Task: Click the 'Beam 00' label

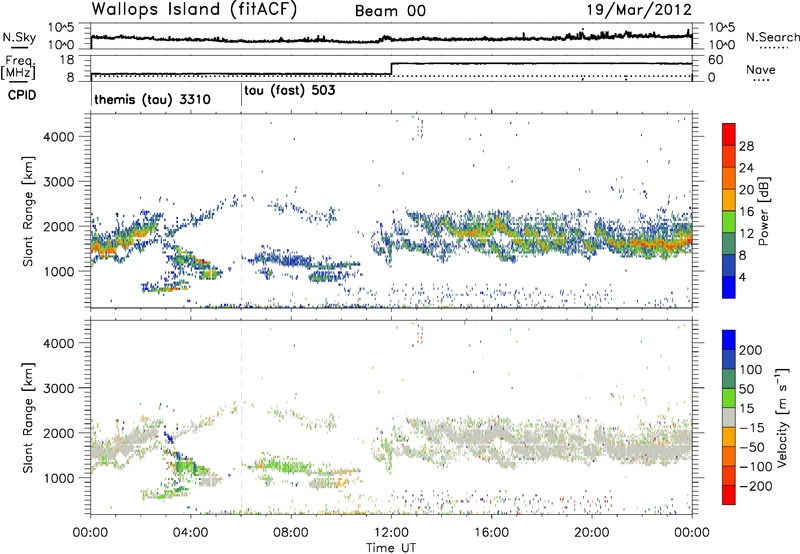Action: (390, 11)
